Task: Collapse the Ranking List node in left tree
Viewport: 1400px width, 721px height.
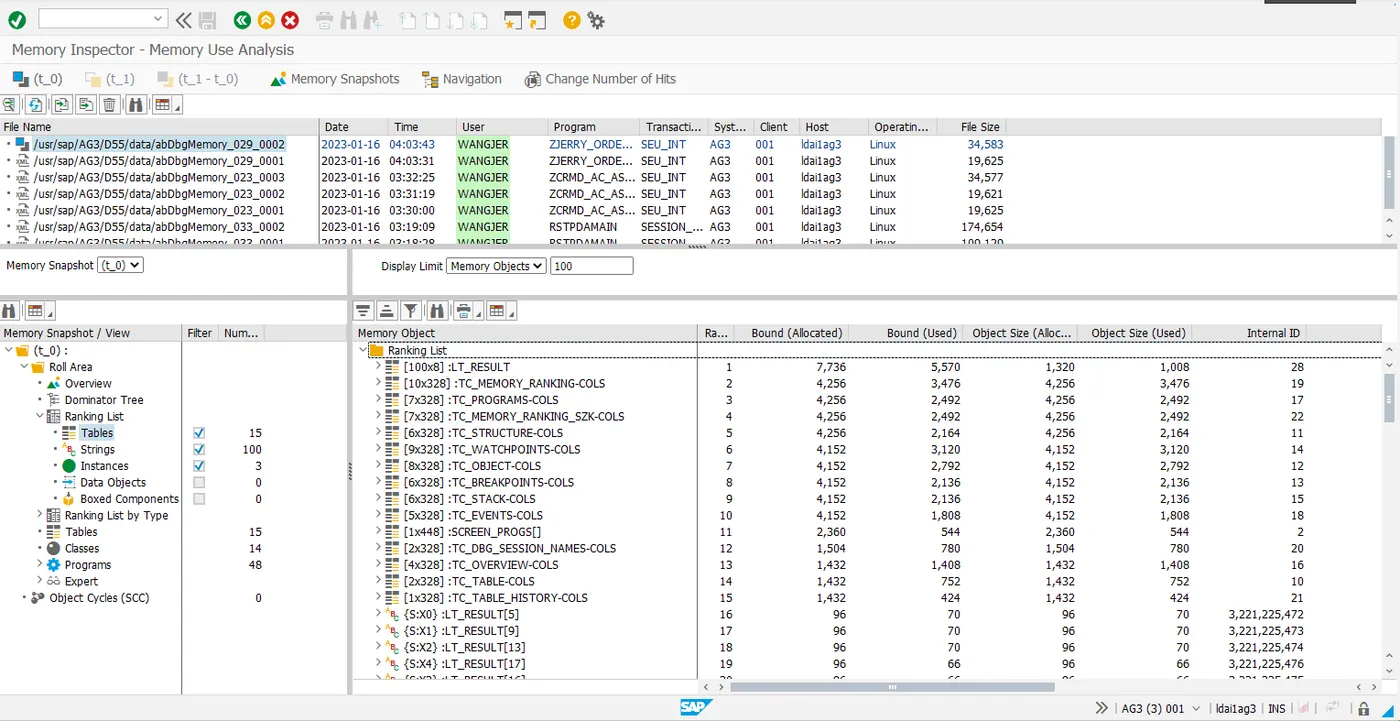Action: coord(40,416)
